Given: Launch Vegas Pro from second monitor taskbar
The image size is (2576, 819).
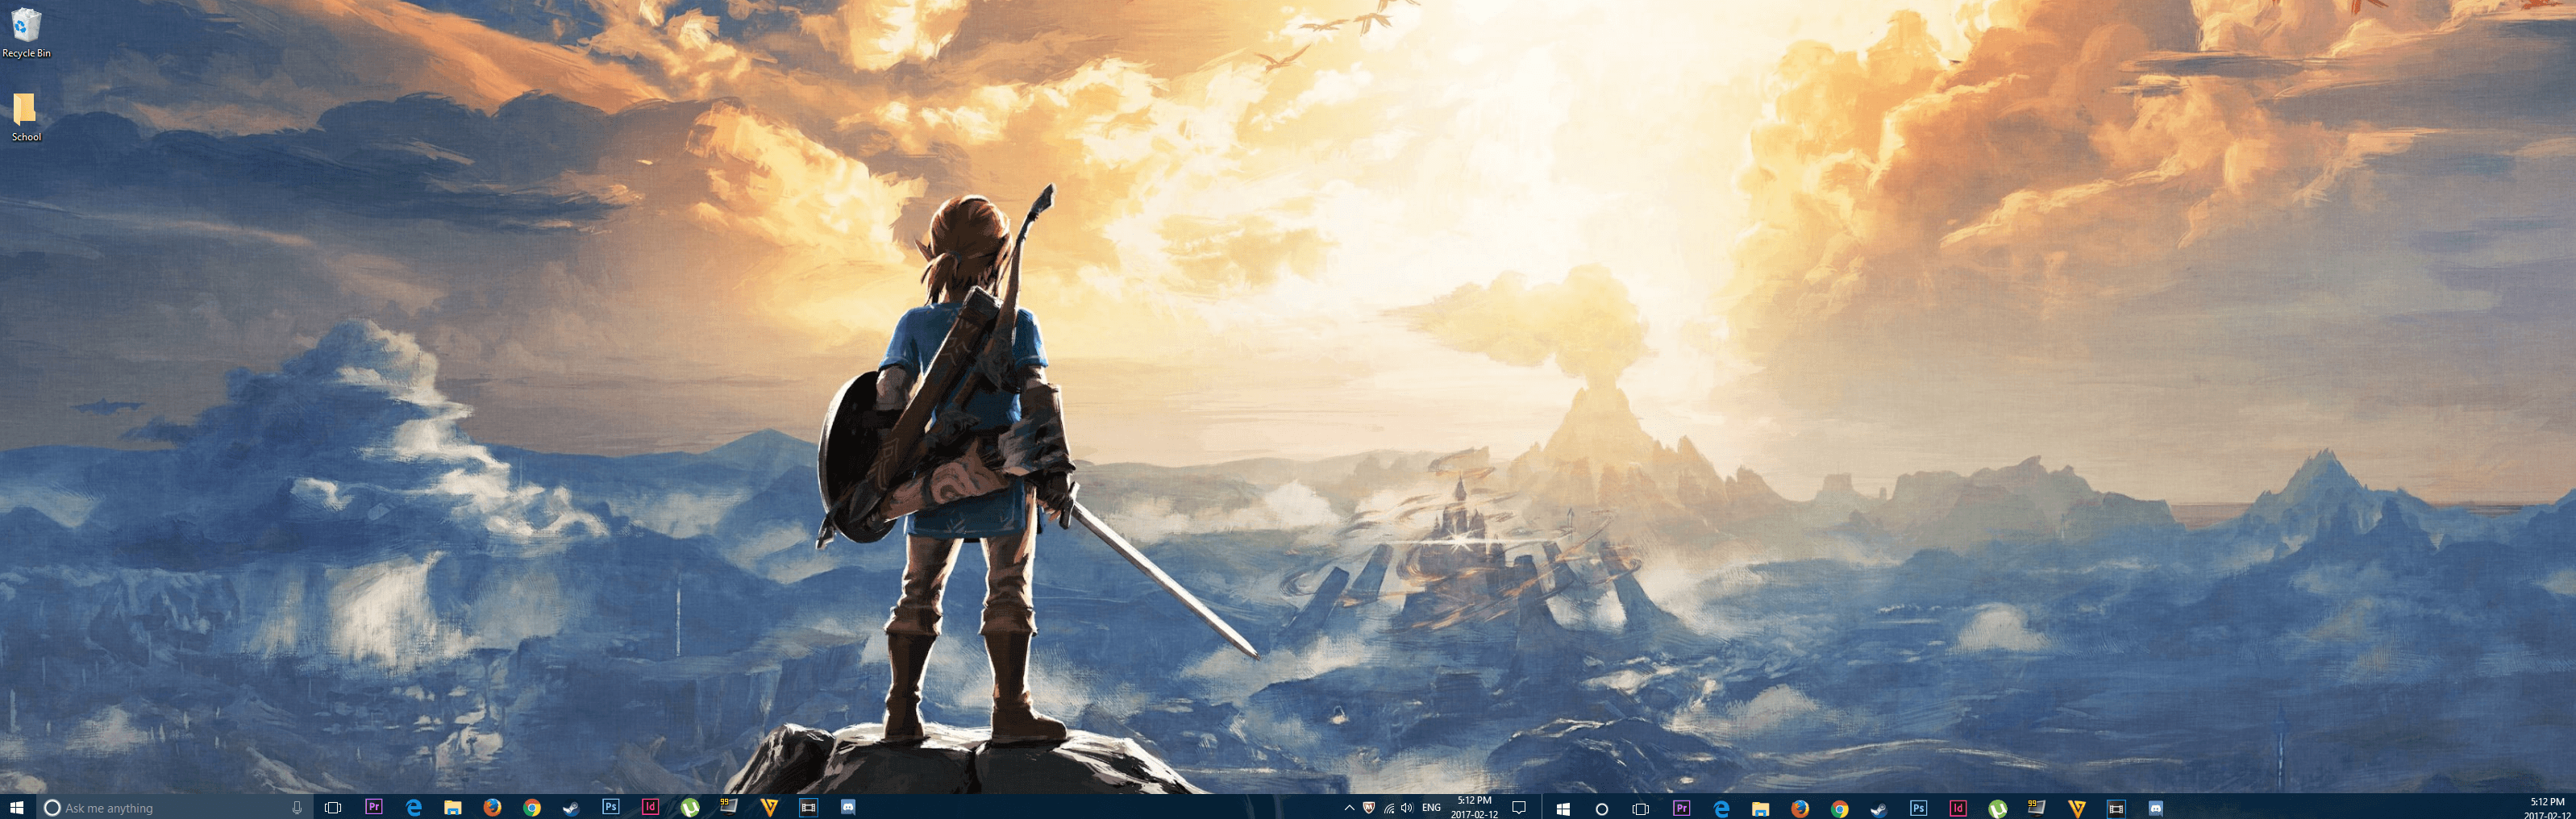Looking at the screenshot, I should tap(2076, 808).
